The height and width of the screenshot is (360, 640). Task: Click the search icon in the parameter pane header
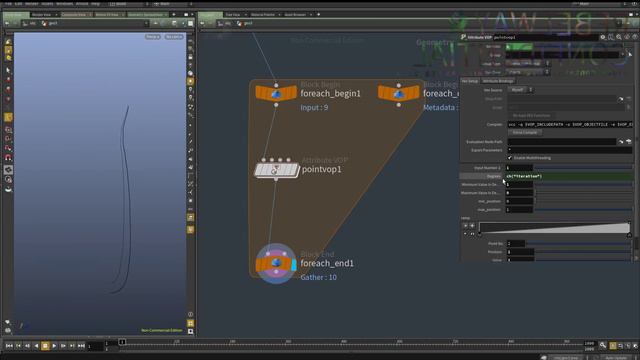click(x=619, y=37)
